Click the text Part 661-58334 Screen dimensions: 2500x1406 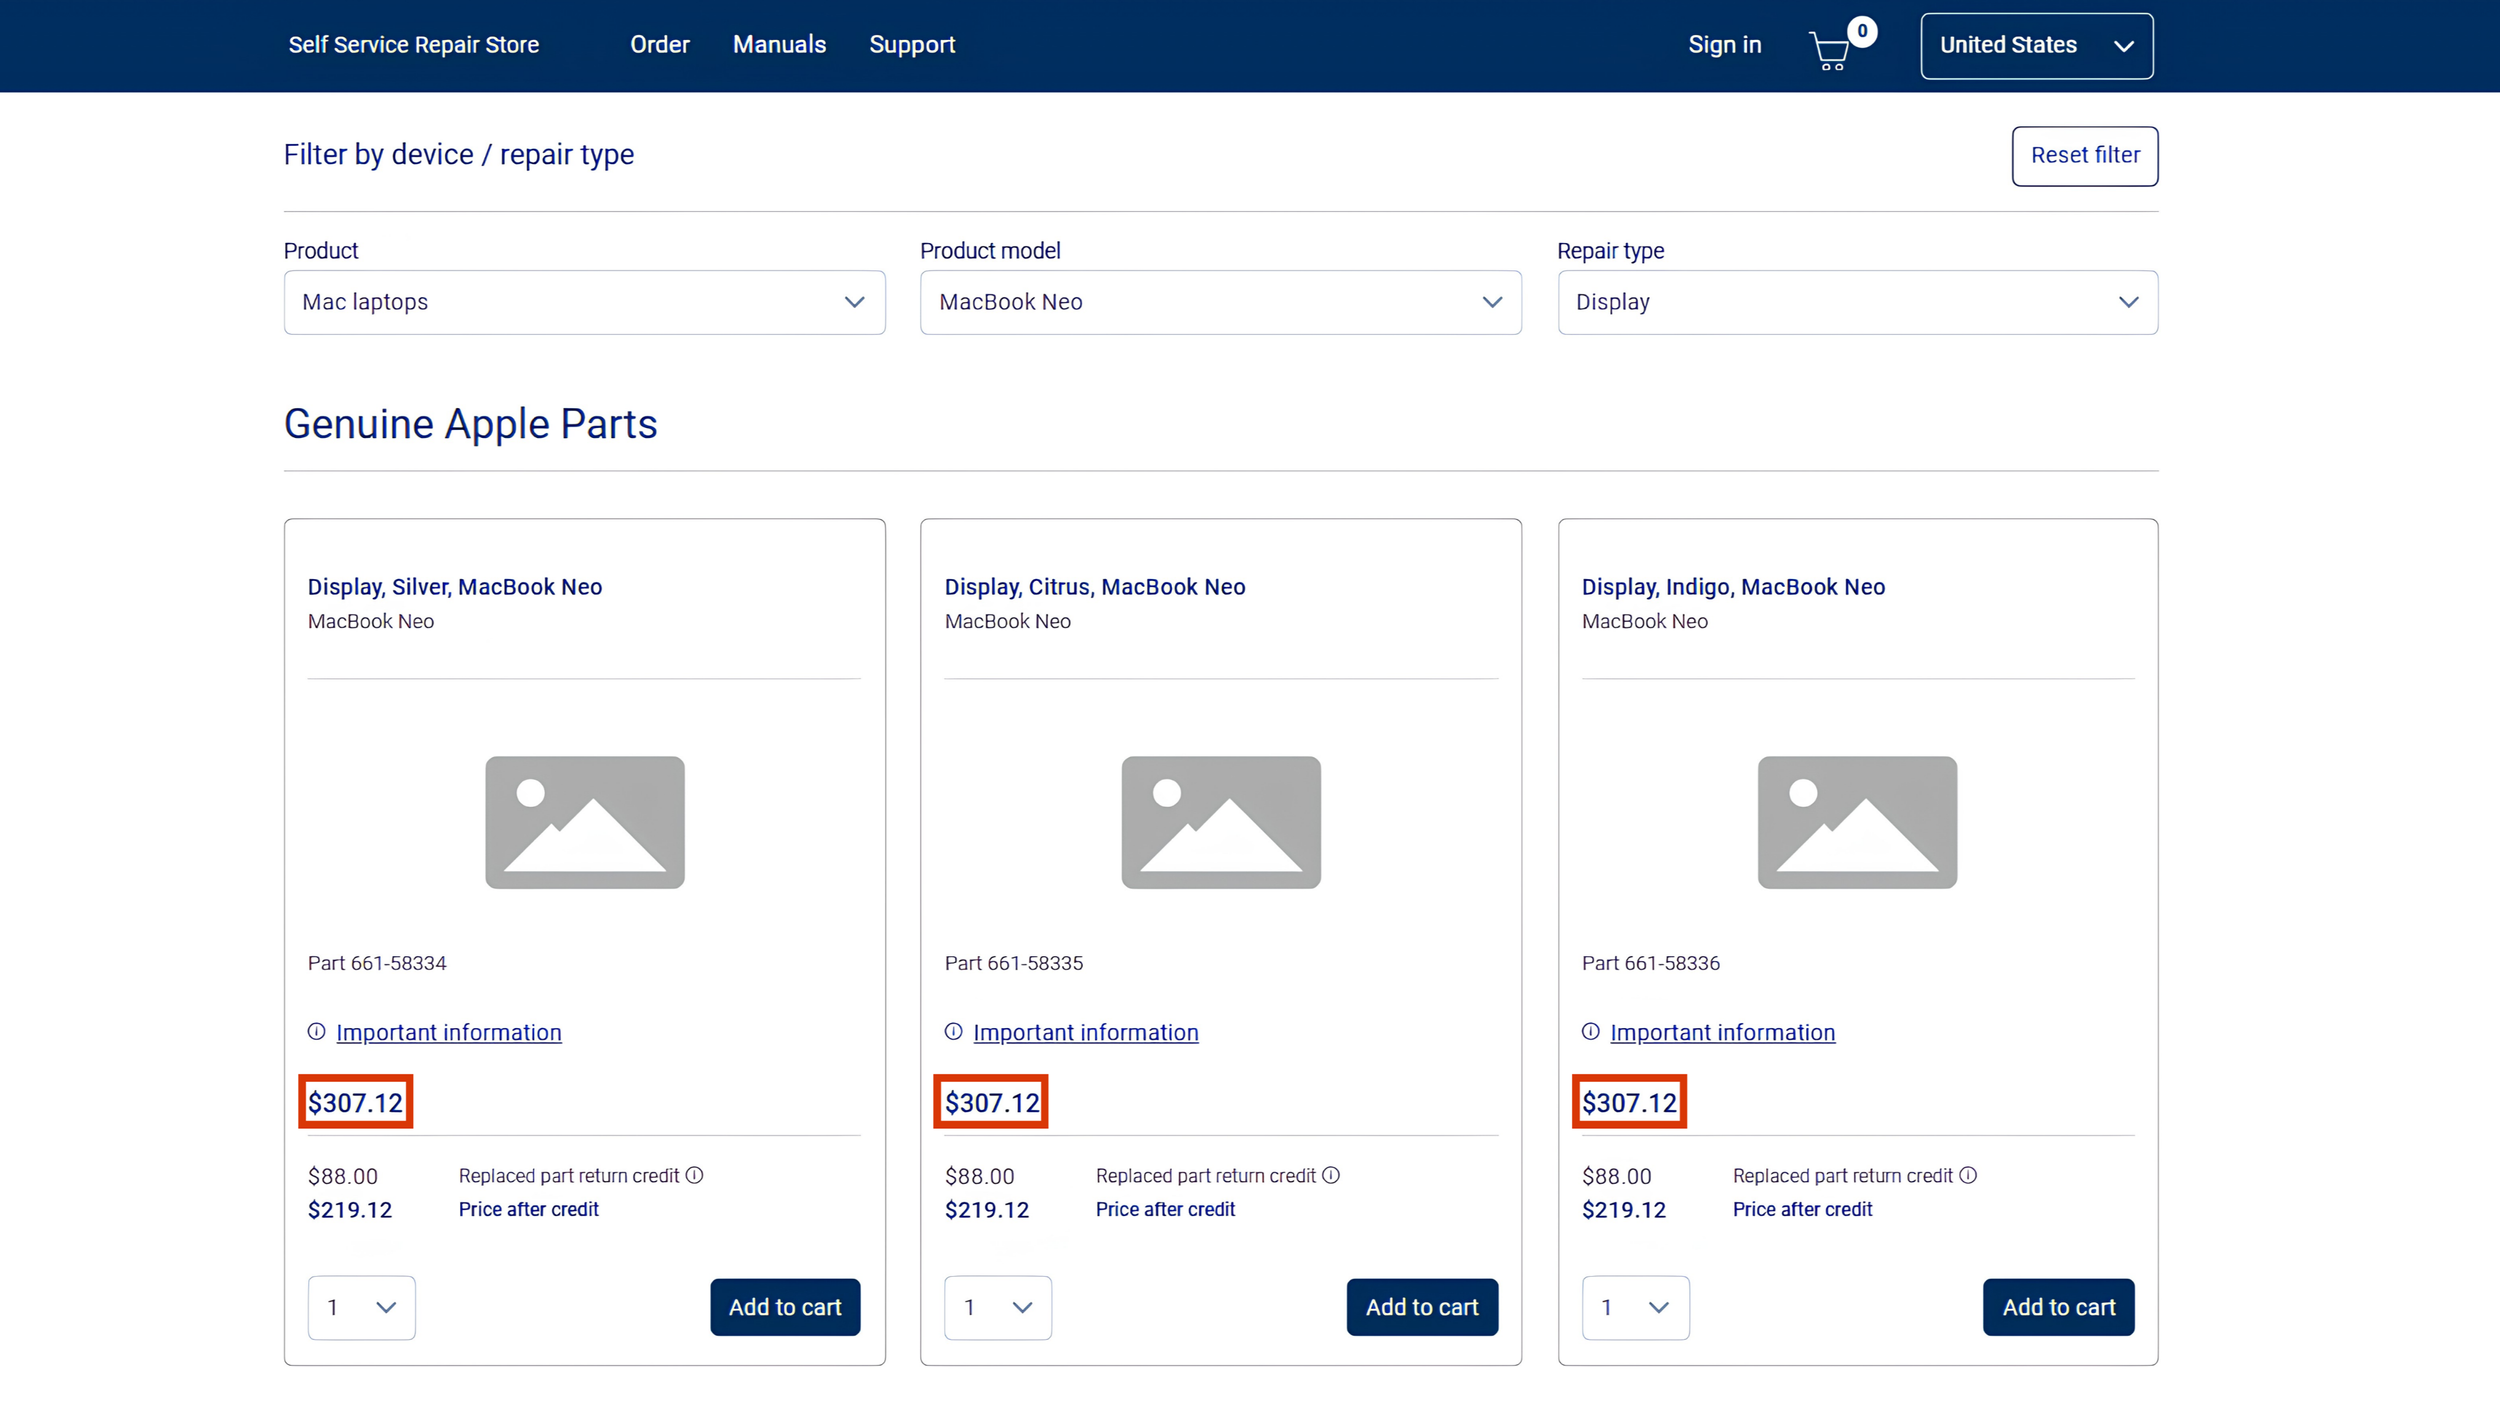click(377, 963)
